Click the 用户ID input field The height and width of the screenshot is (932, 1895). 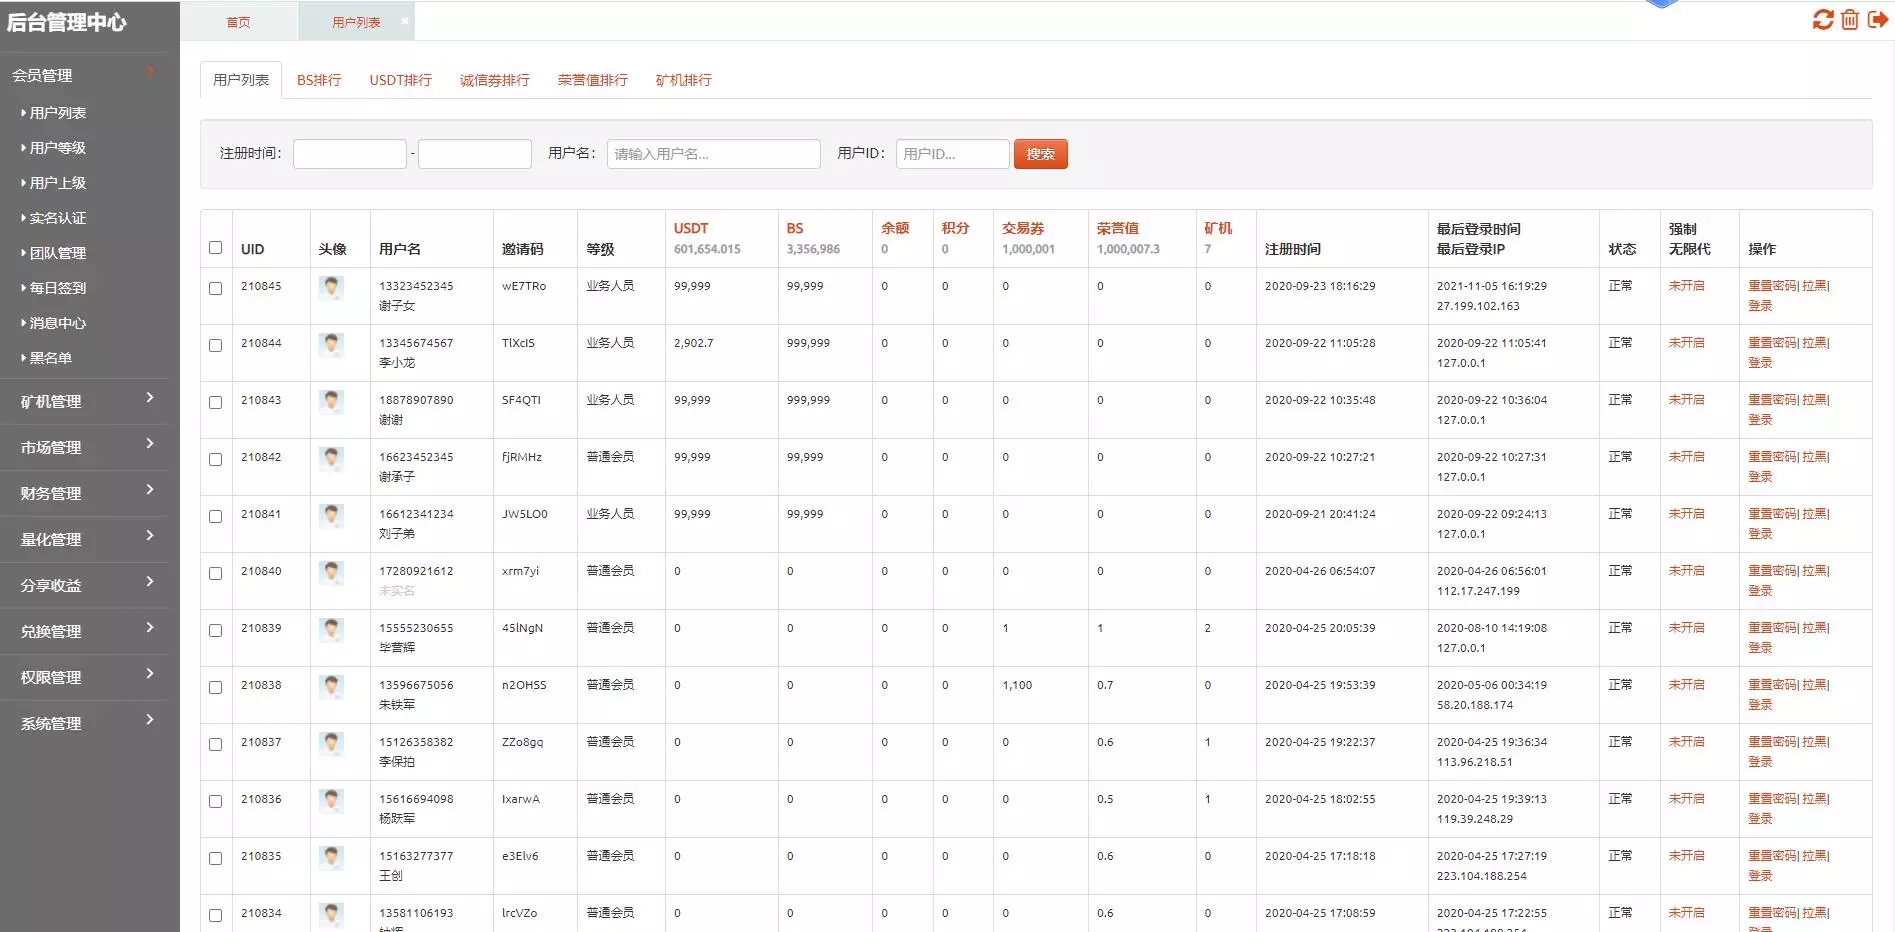[952, 154]
